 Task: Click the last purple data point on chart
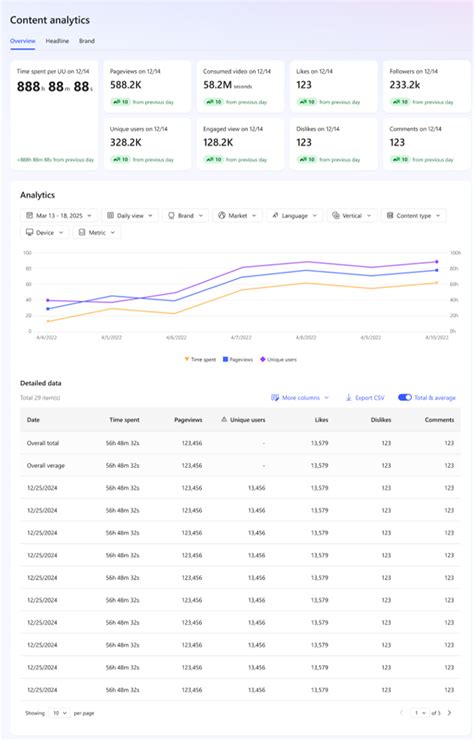click(437, 261)
